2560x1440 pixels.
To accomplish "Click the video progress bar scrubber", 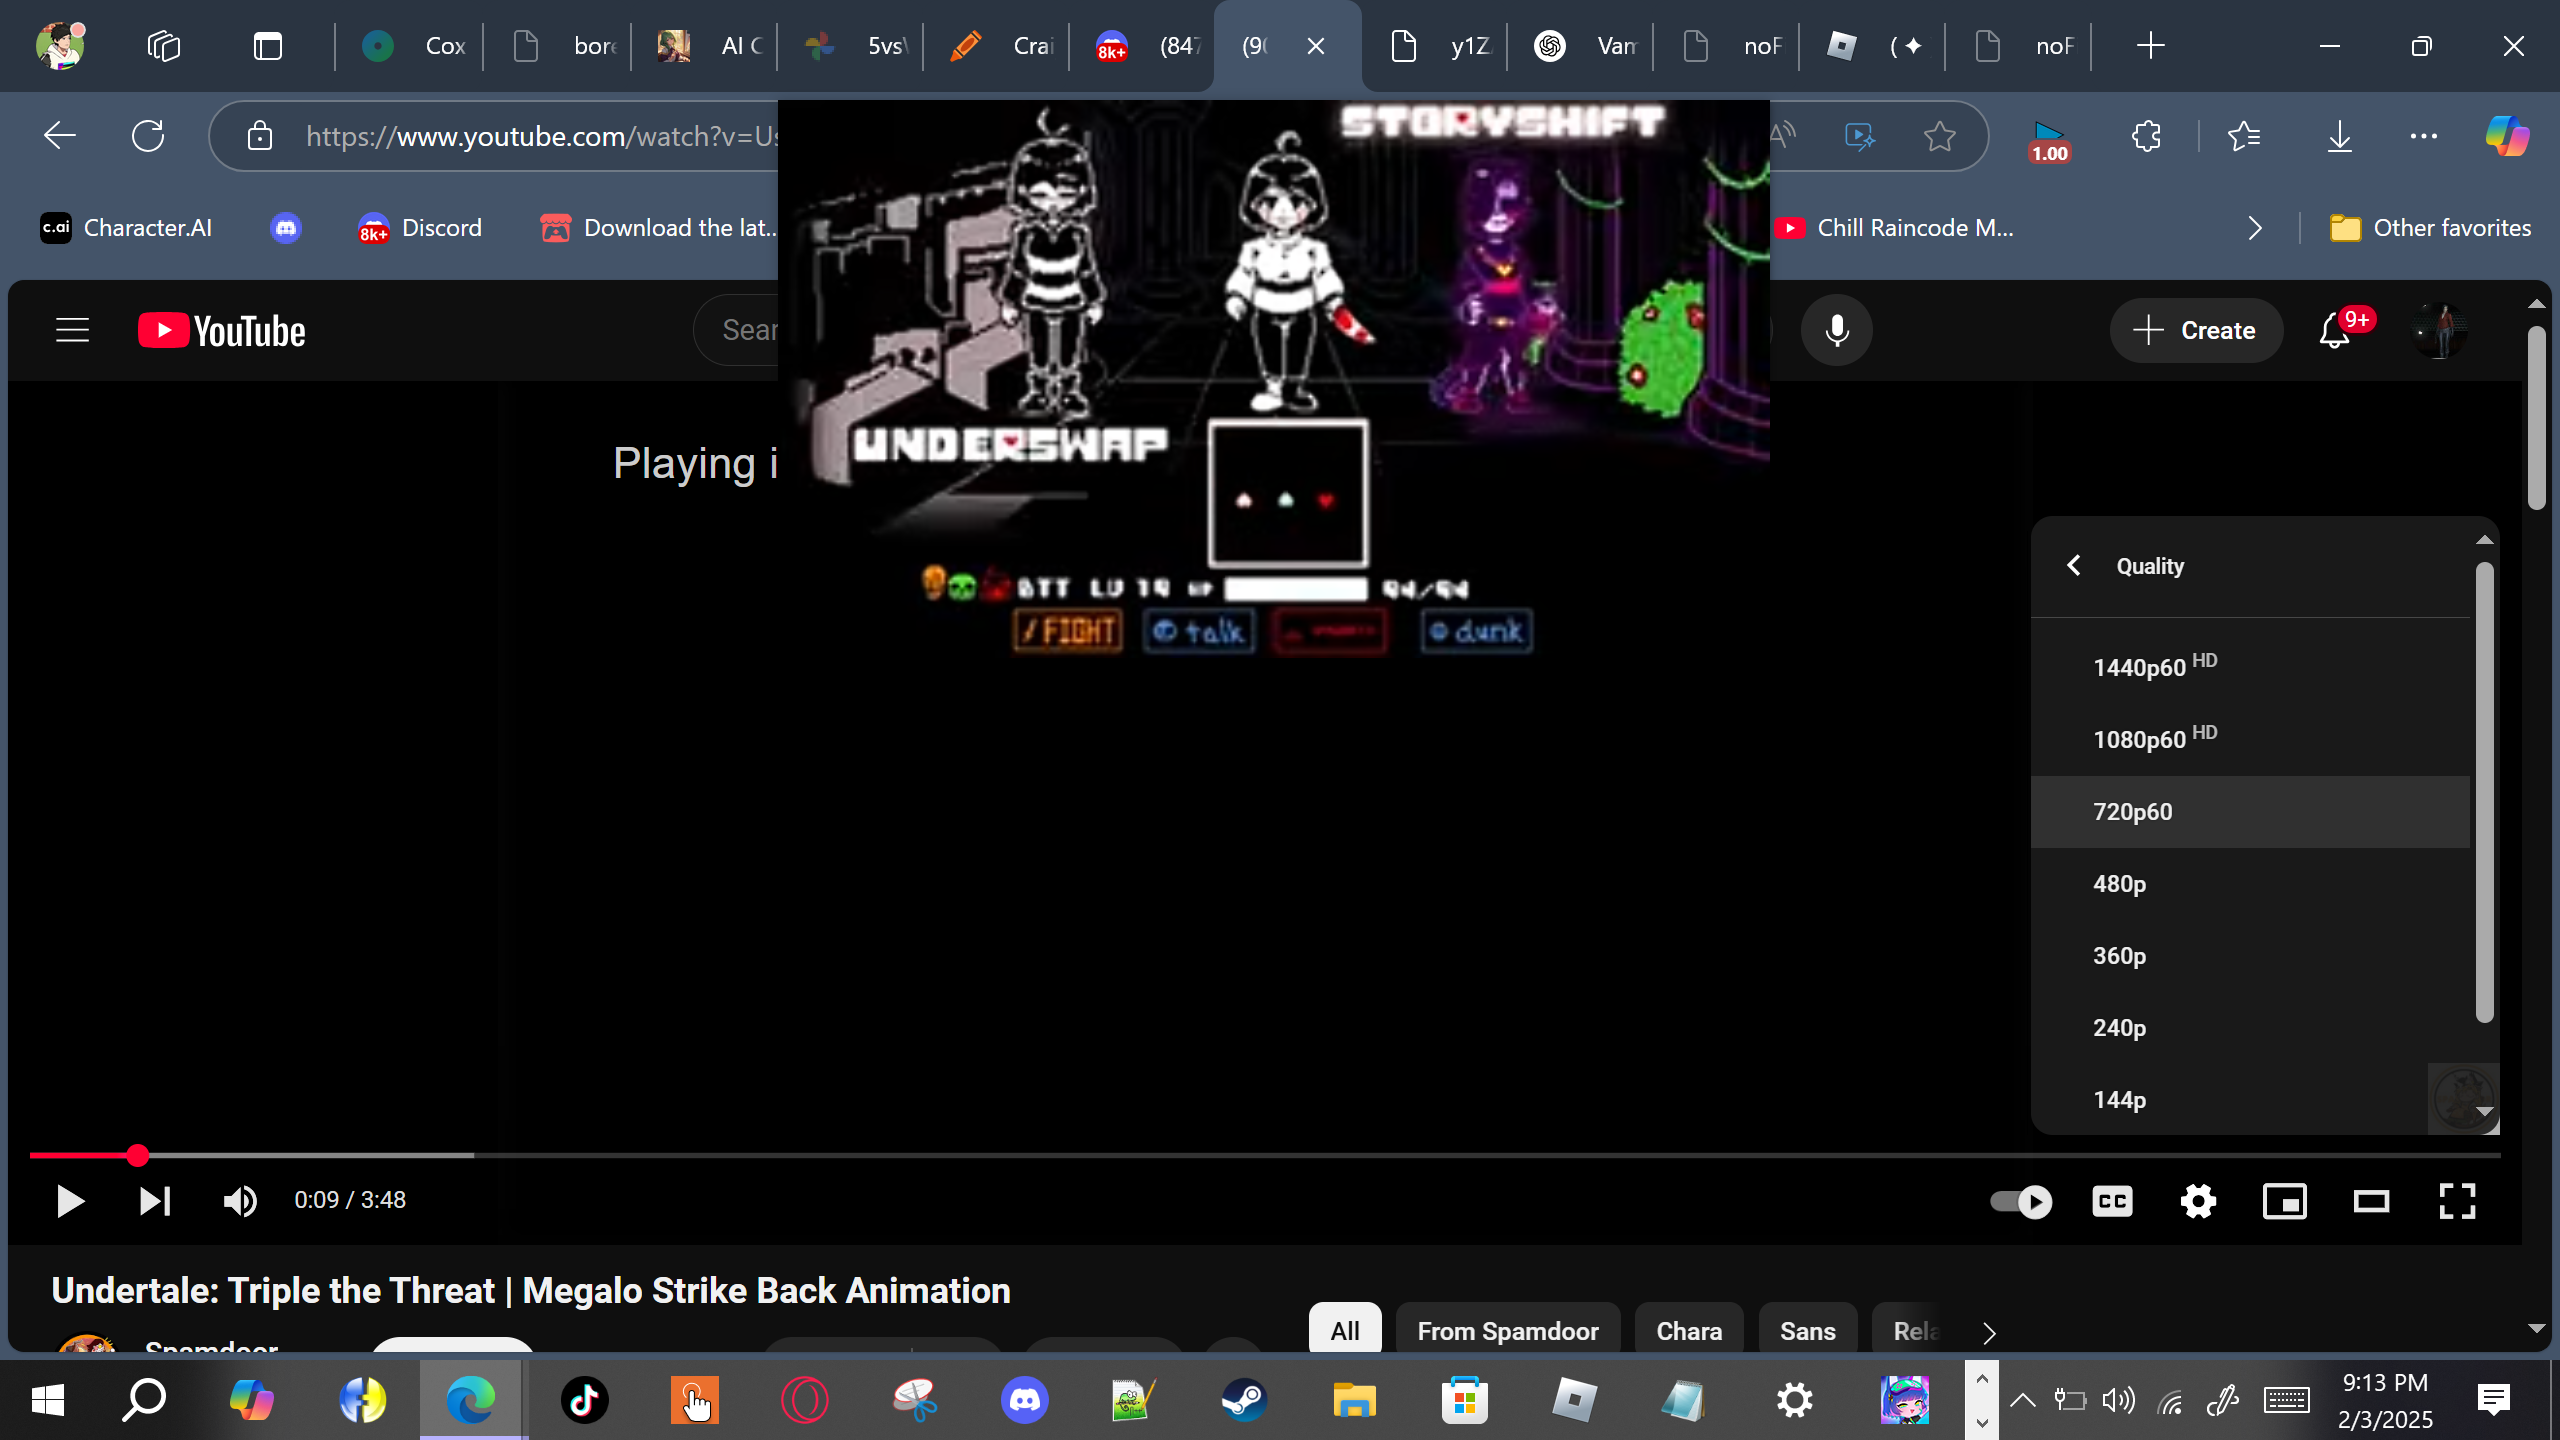I will point(138,1156).
